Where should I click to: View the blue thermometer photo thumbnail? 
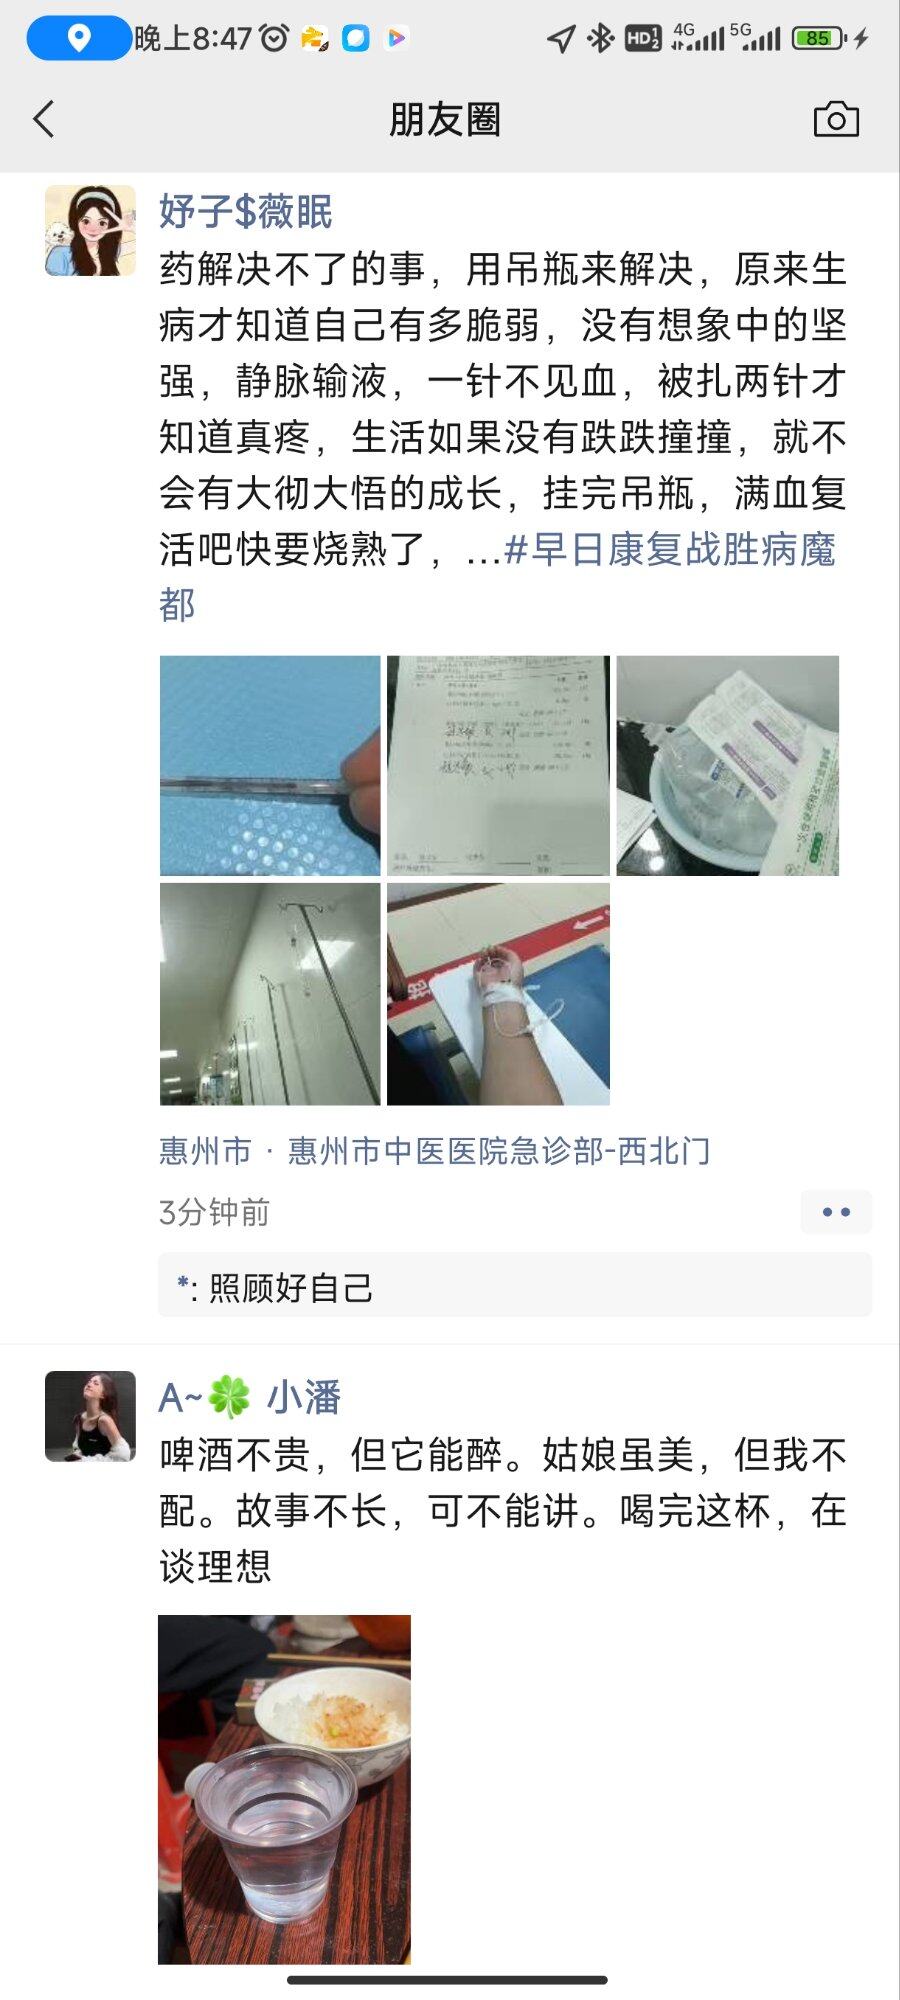270,766
